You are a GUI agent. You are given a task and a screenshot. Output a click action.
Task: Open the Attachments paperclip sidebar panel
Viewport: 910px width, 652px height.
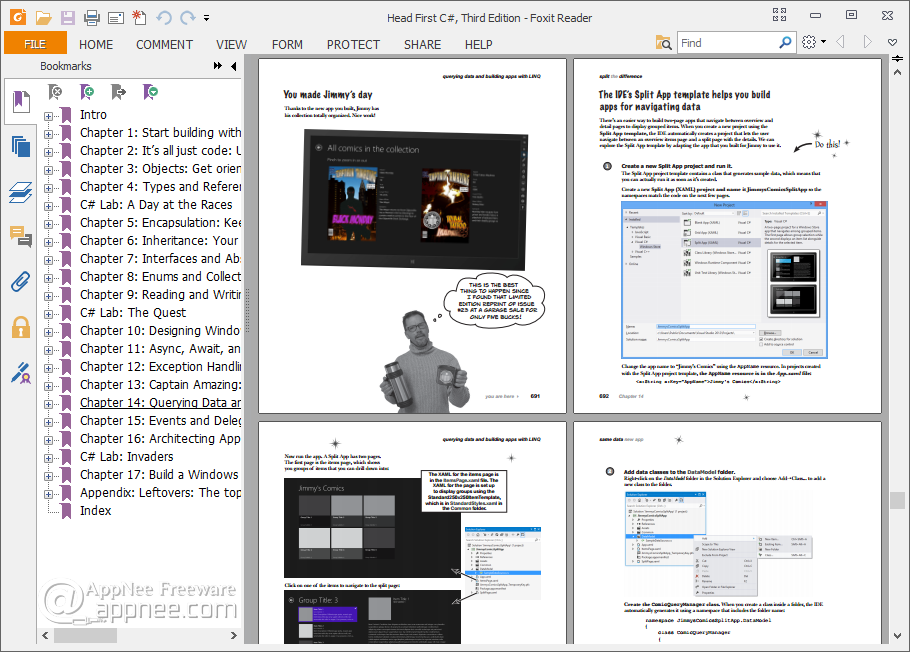pyautogui.click(x=21, y=282)
